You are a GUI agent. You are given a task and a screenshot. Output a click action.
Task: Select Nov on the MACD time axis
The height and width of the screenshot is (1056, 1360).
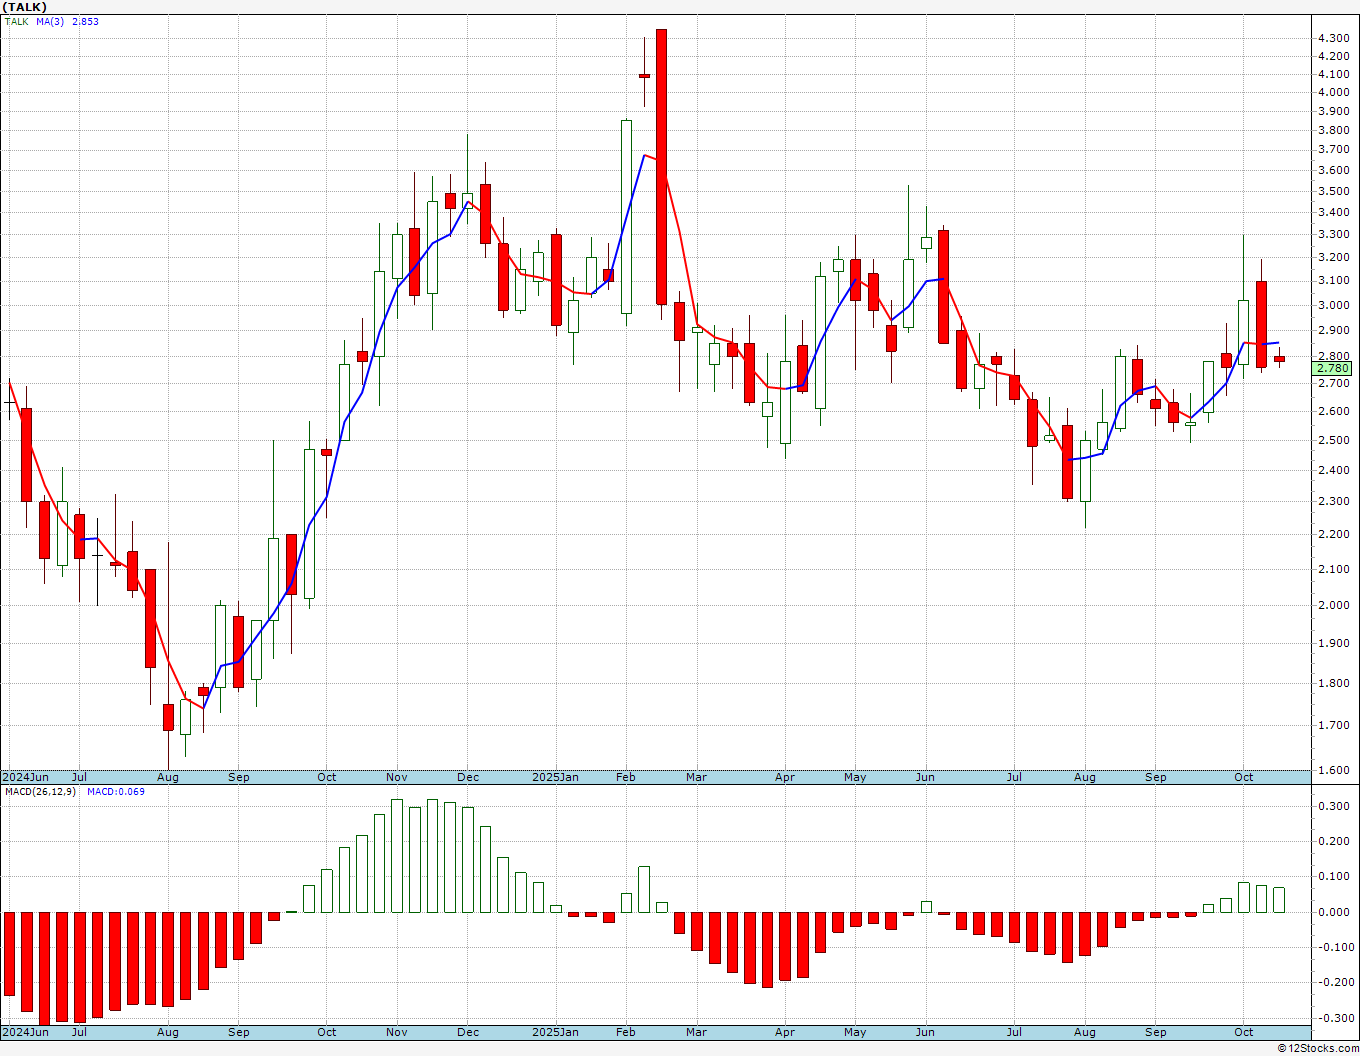point(396,1032)
